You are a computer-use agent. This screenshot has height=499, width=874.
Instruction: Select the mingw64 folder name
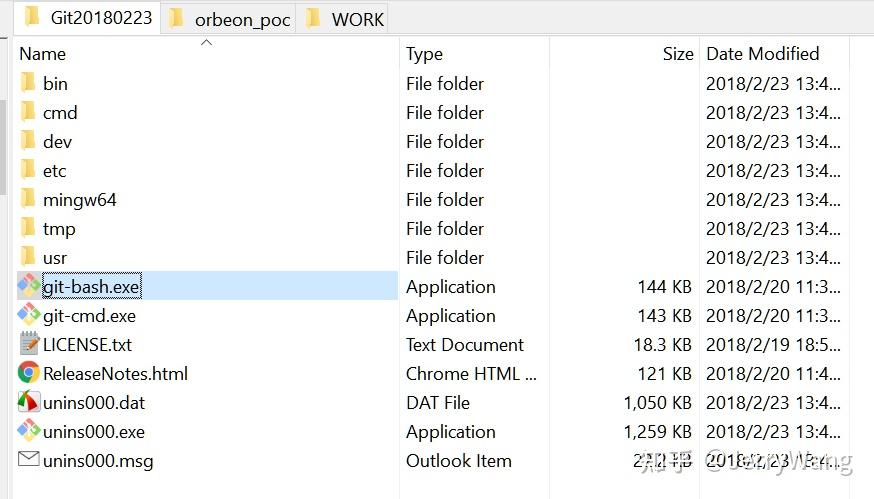point(80,200)
